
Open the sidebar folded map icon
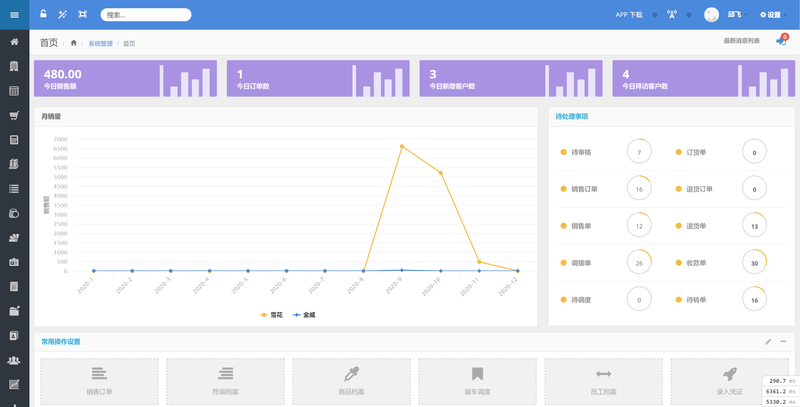[x=14, y=164]
